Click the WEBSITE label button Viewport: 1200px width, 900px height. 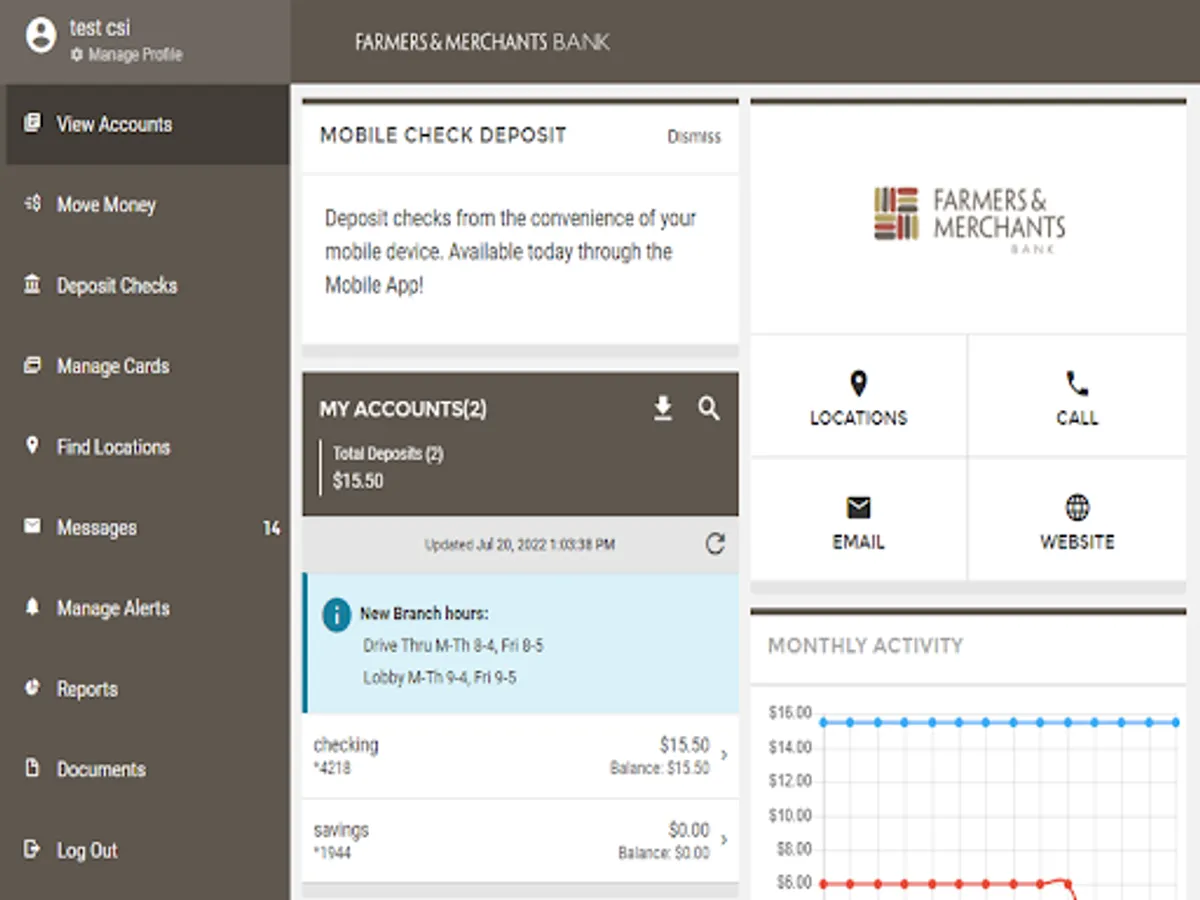1077,542
